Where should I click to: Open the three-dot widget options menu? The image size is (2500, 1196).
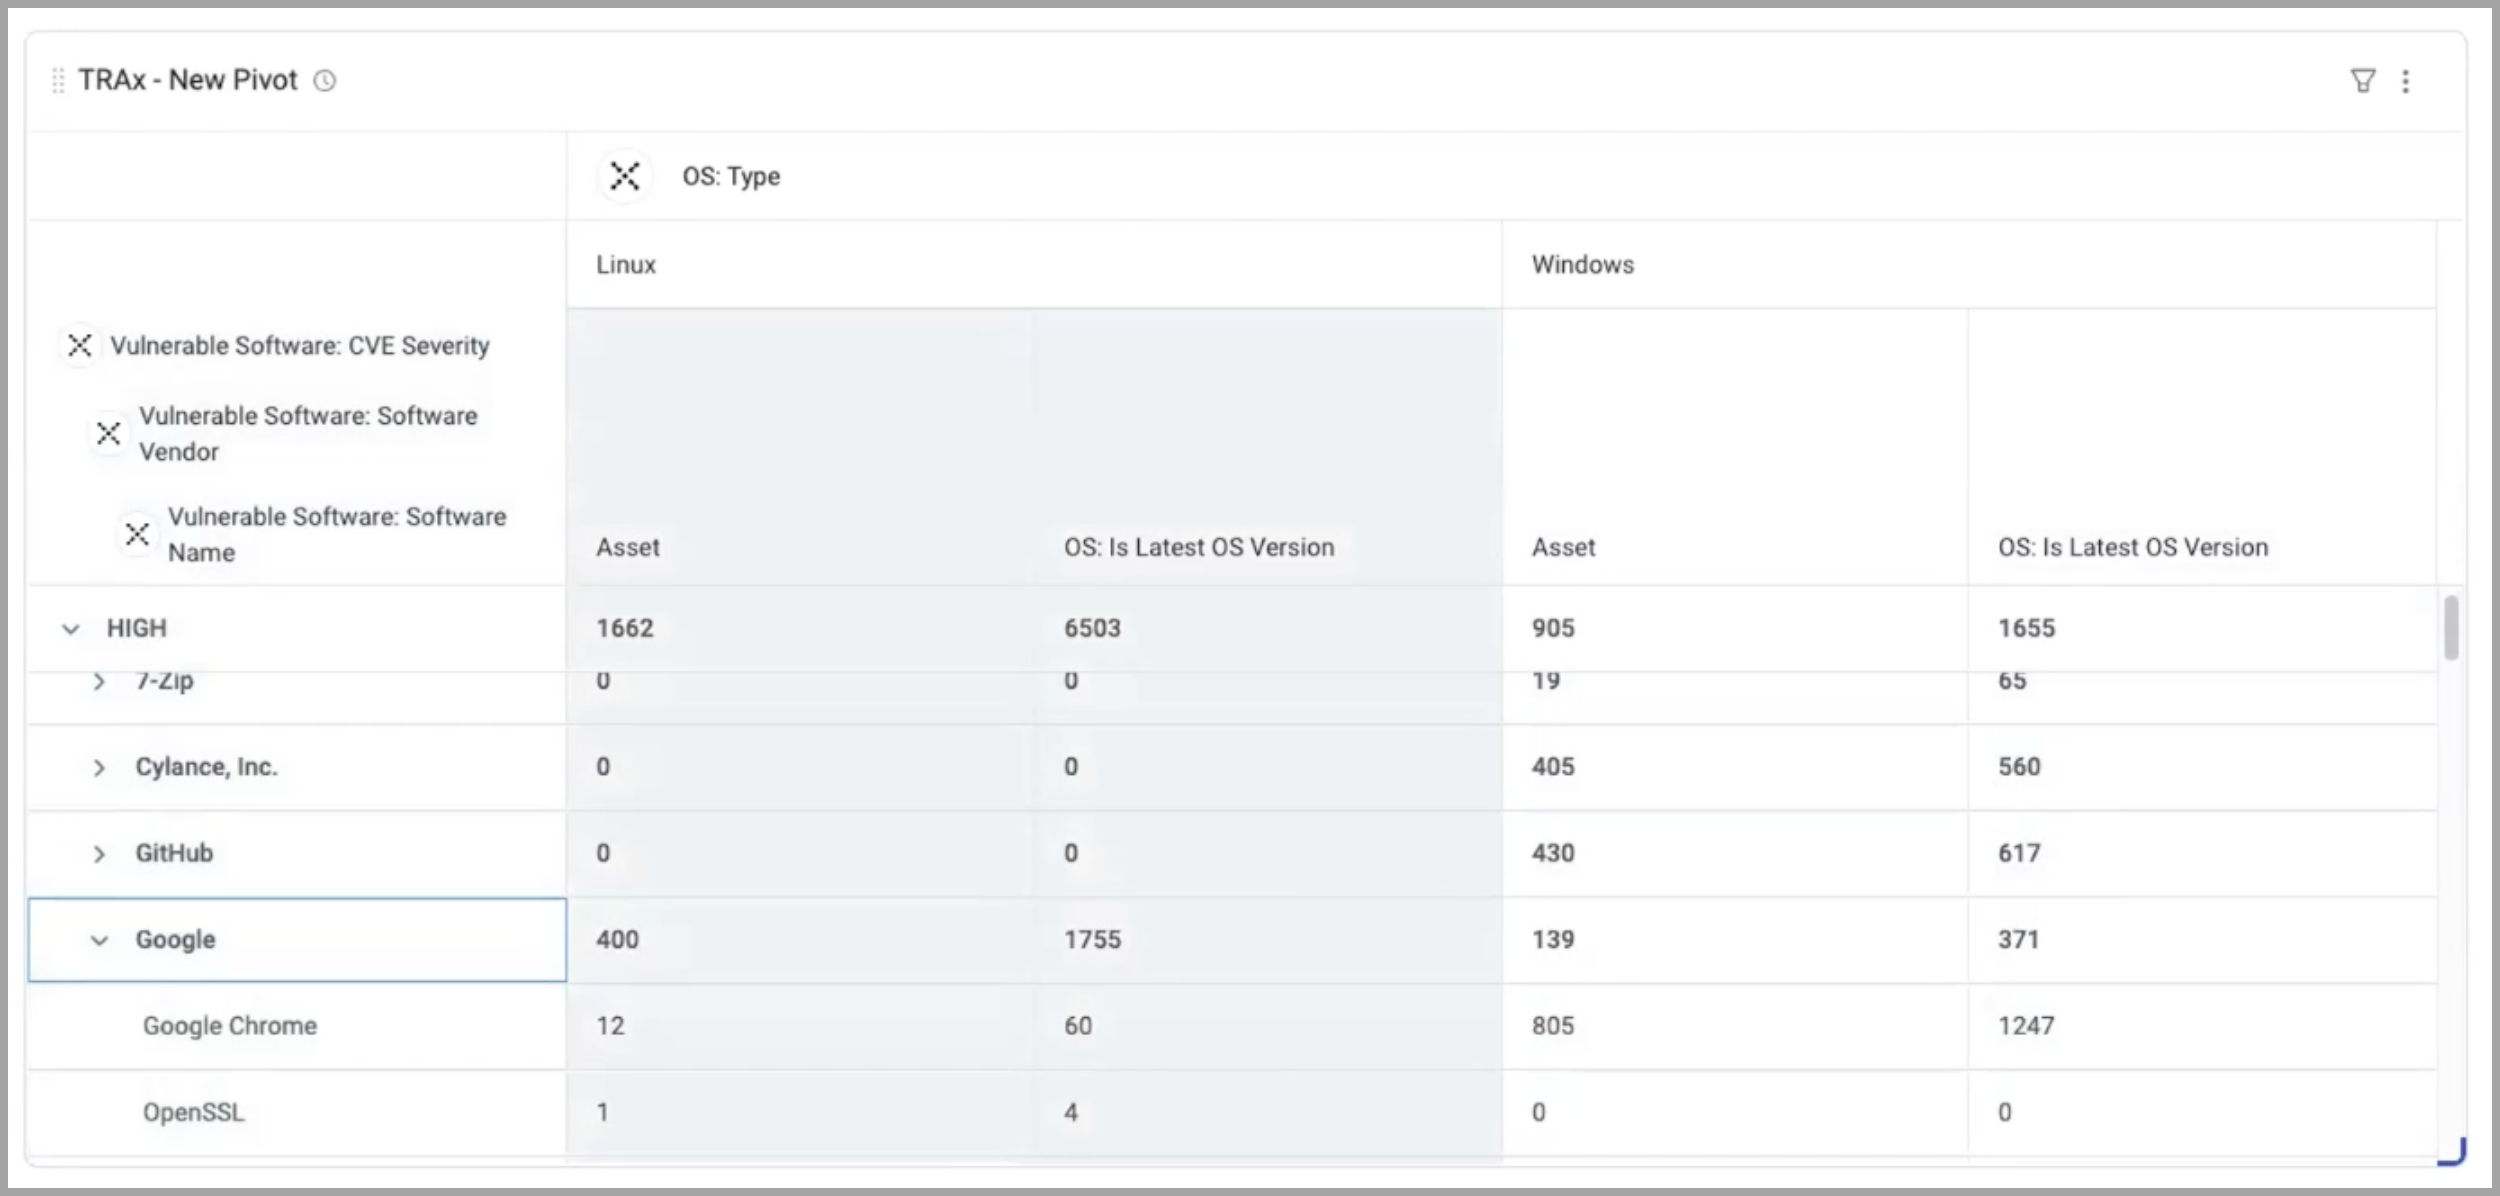[2406, 81]
